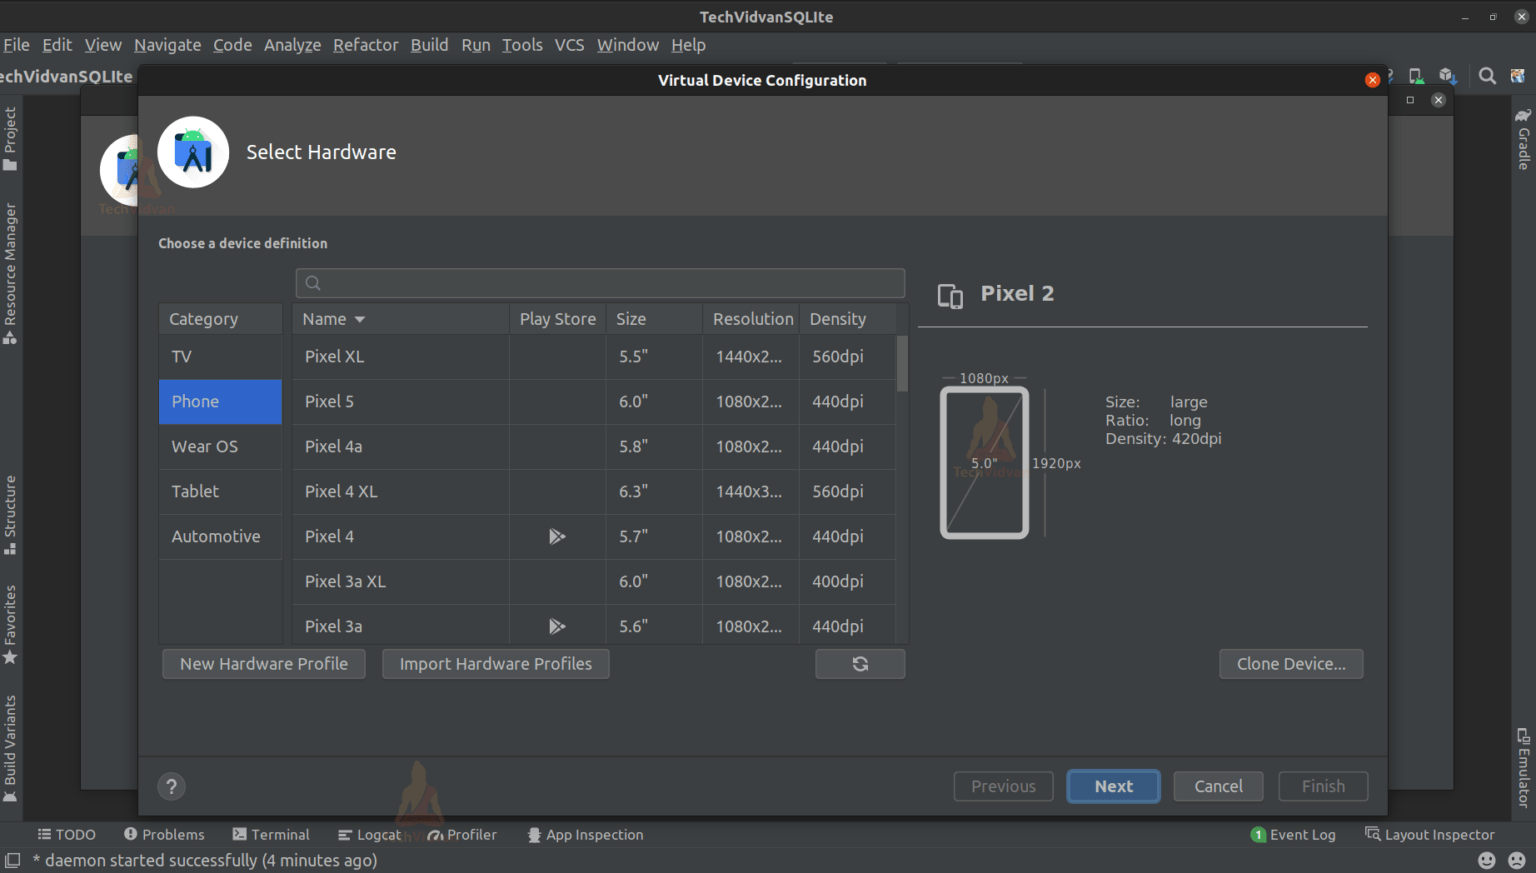Toggle the App Inspection panel

585,834
